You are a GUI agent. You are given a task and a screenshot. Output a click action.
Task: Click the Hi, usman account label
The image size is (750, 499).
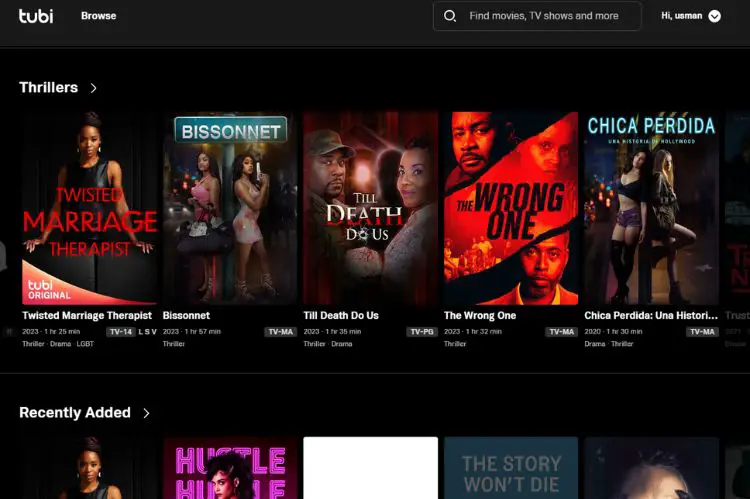pos(682,16)
